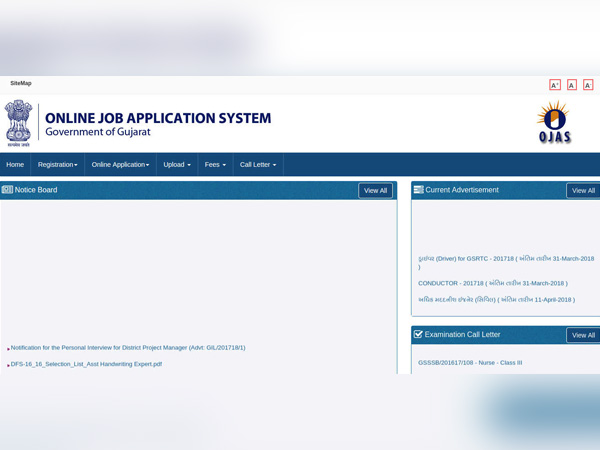Screen dimensions: 600x450
Task: Open DFS-16_16 Selection List Handwriting Expert pdf
Action: click(86, 364)
